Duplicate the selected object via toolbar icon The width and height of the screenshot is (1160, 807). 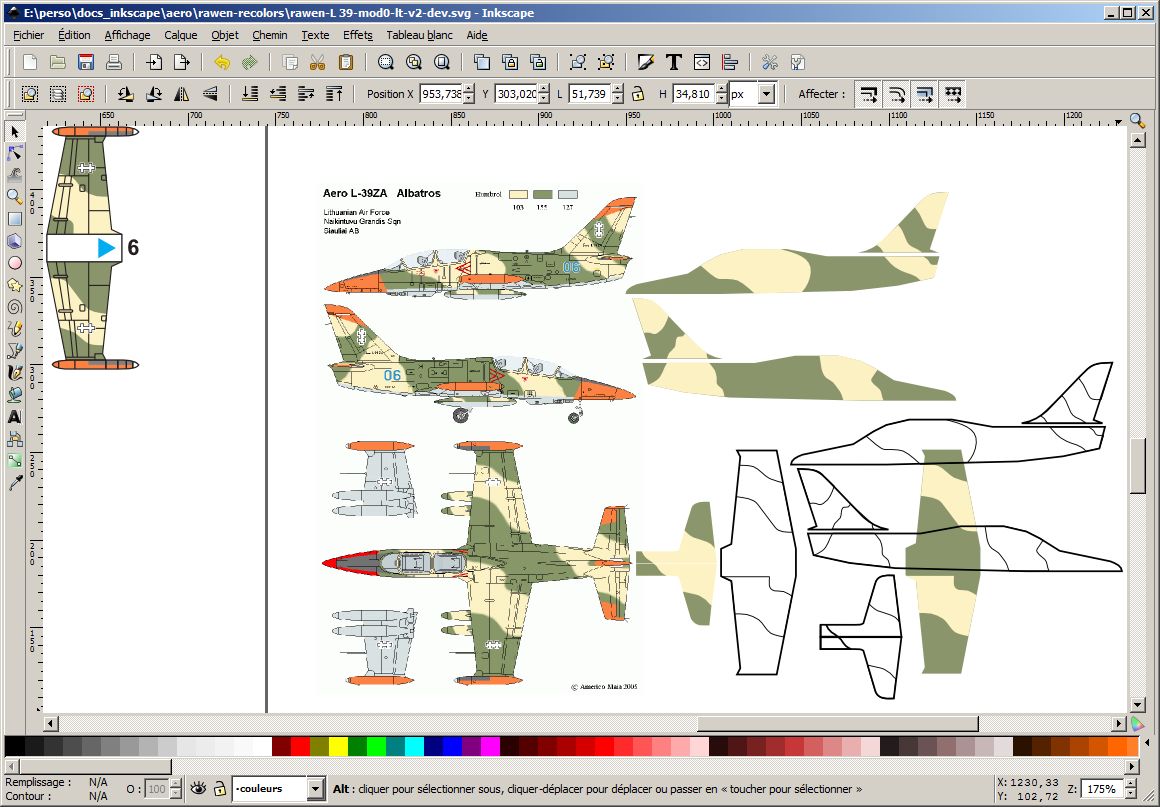pos(482,62)
